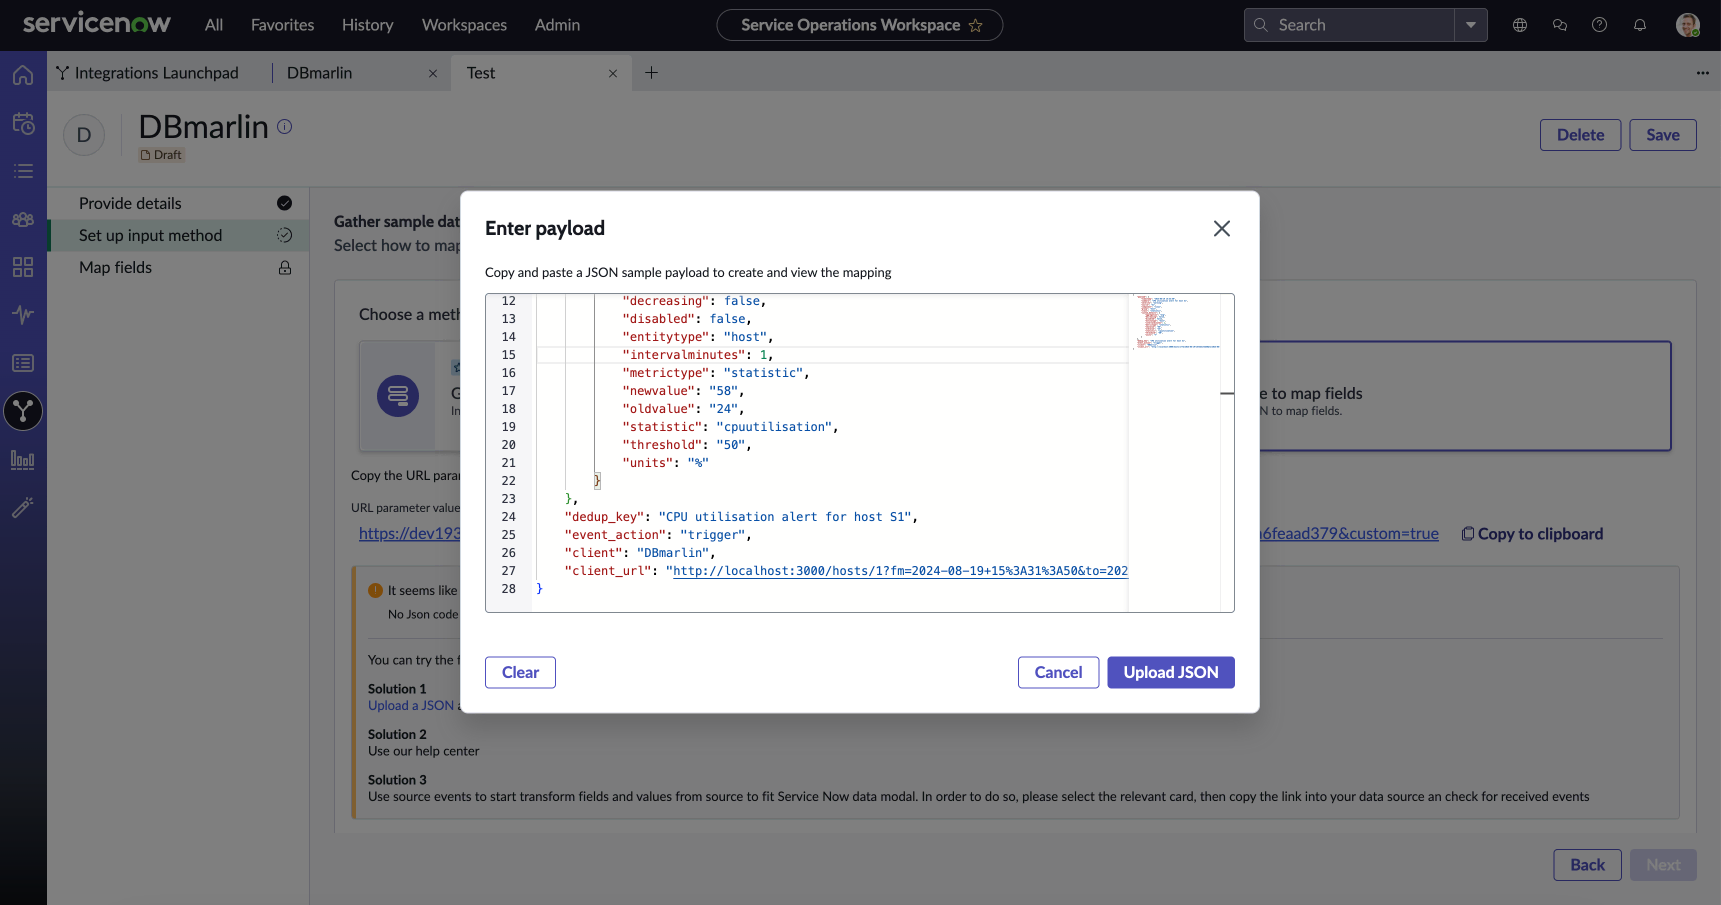This screenshot has height=905, width=1721.
Task: Switch to the DBmarlin tab
Action: click(320, 73)
